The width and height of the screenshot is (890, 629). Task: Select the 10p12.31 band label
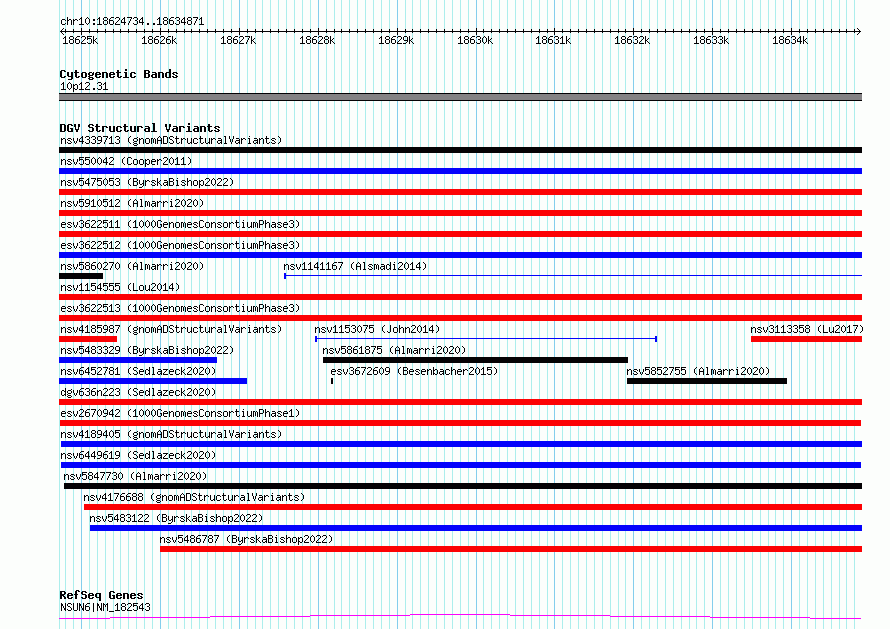click(x=84, y=86)
